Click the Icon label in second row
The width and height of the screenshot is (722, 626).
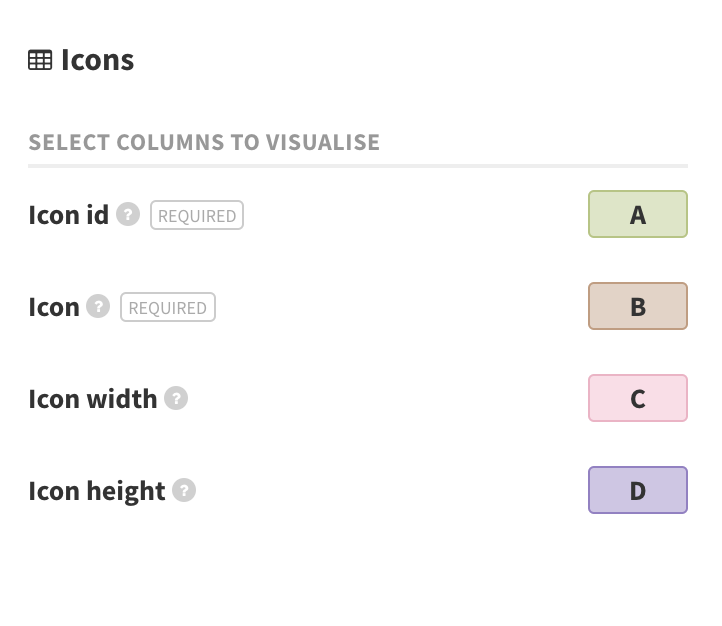point(54,307)
